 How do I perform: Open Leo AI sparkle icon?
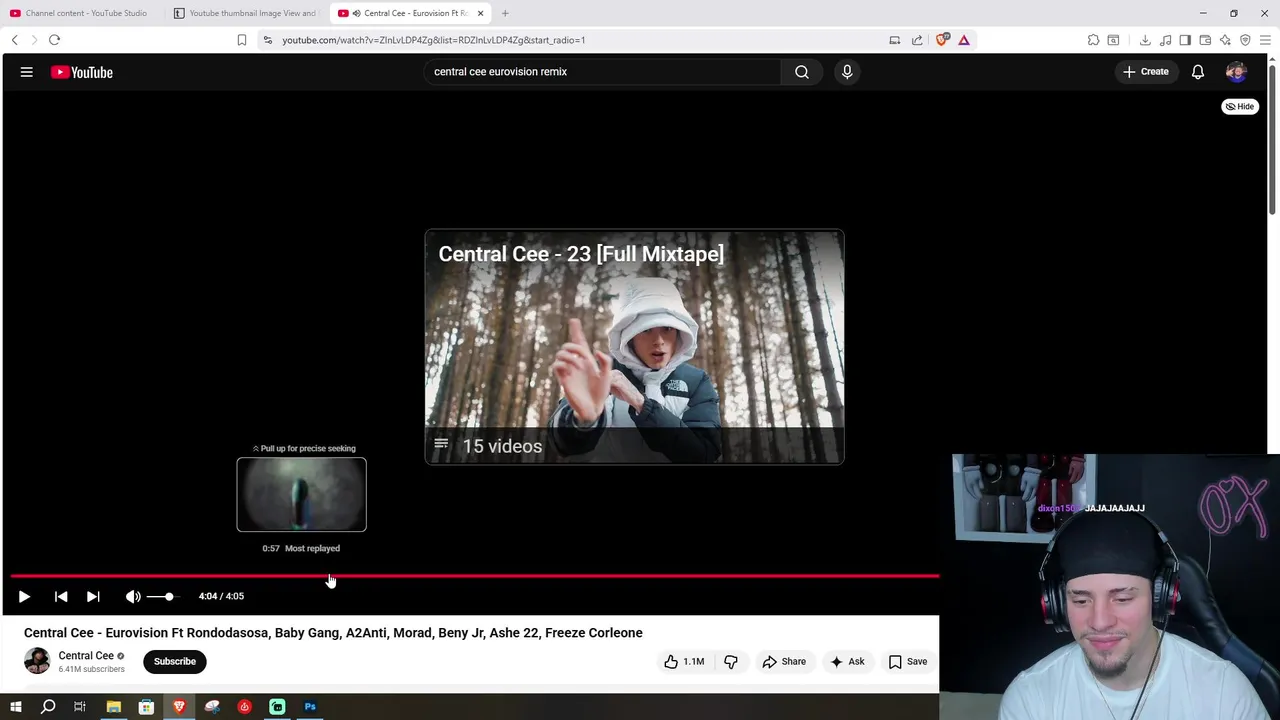[x=1225, y=40]
